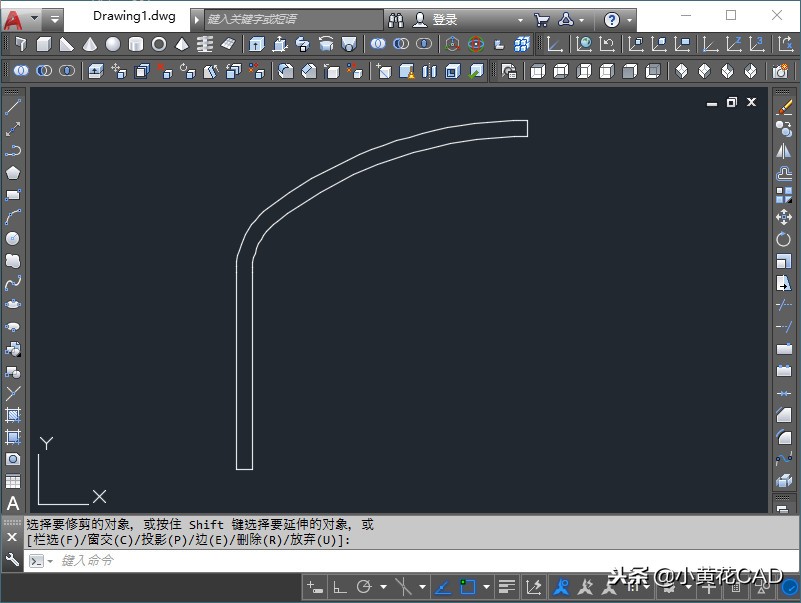
Task: Open the AutoCAD application menu
Action: (x=14, y=19)
